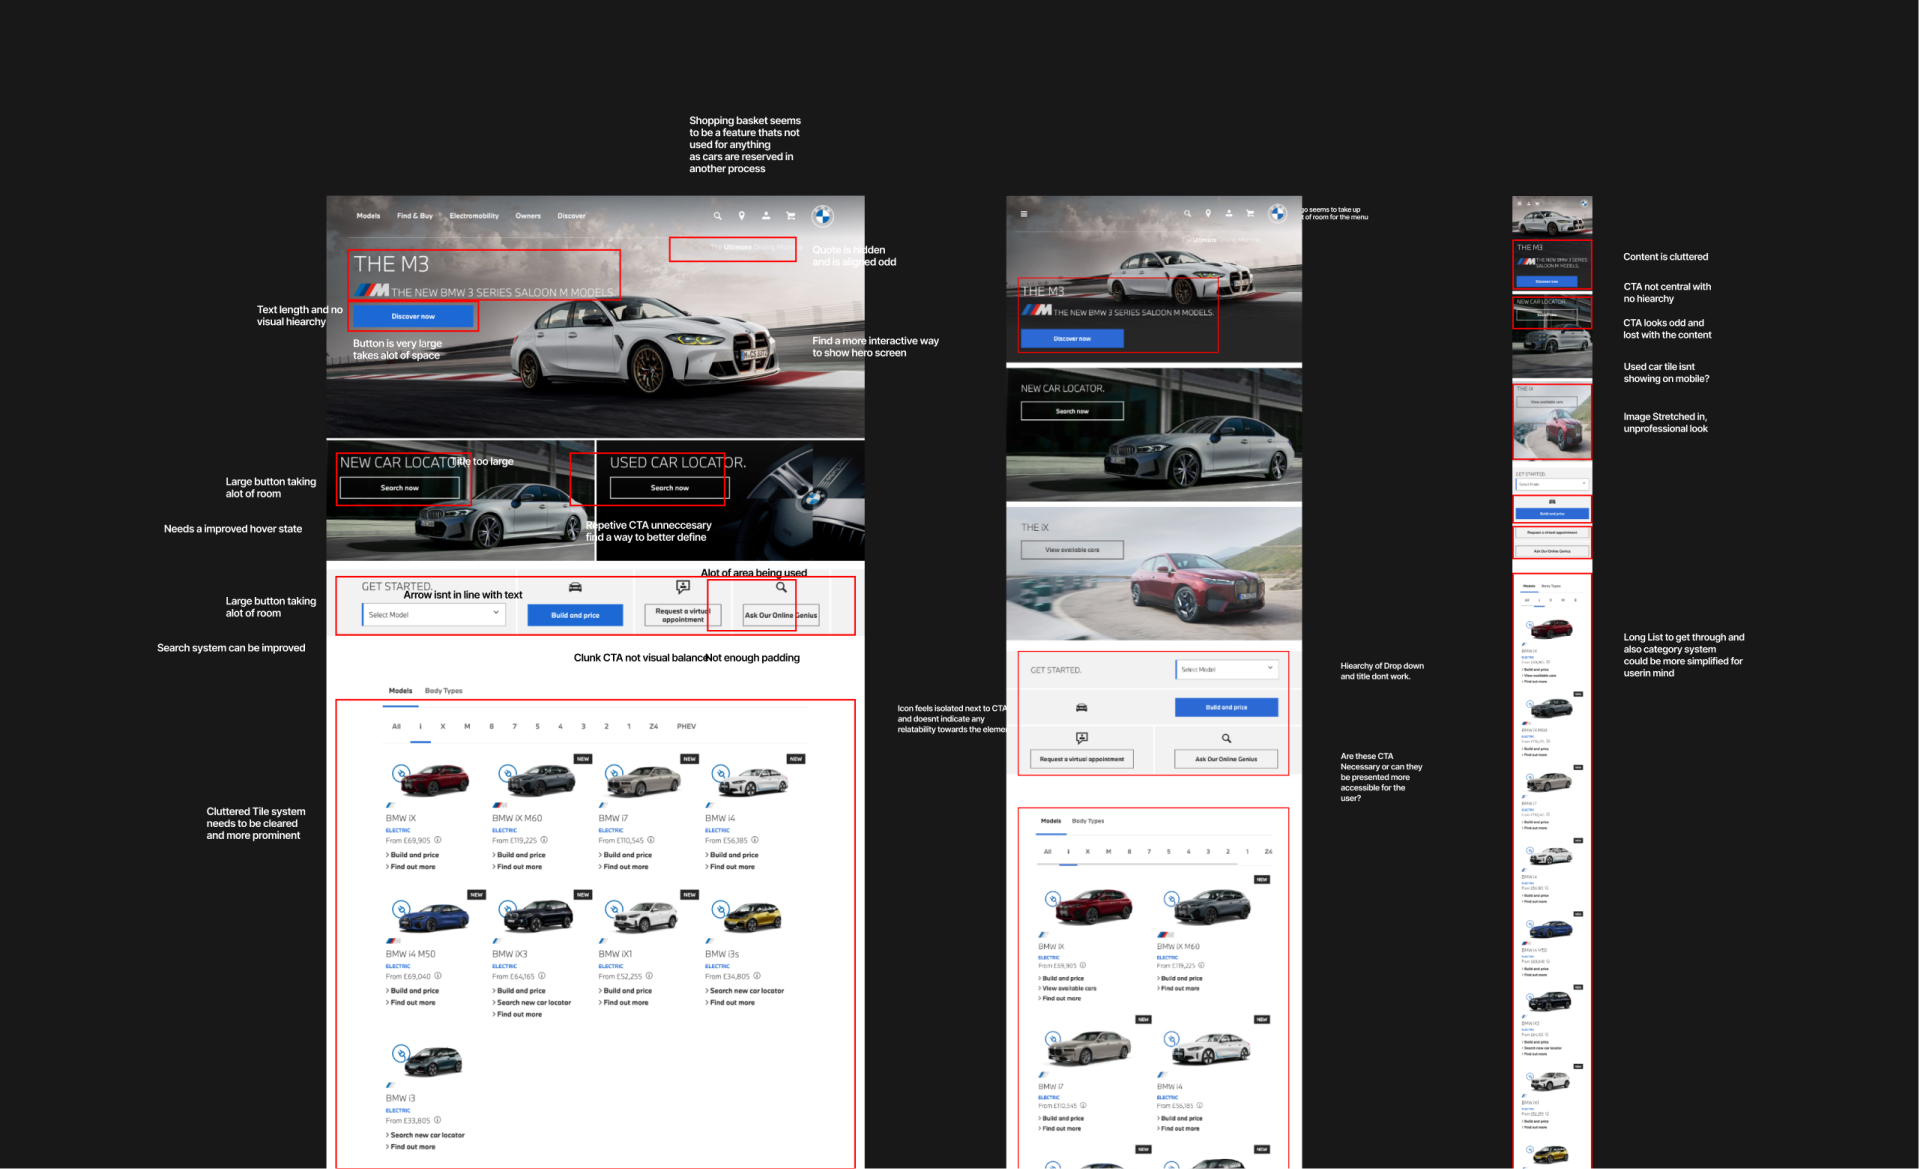Open shopping basket icon in desktop mockup navbar
Screen dimensions: 1919x1169
[790, 216]
